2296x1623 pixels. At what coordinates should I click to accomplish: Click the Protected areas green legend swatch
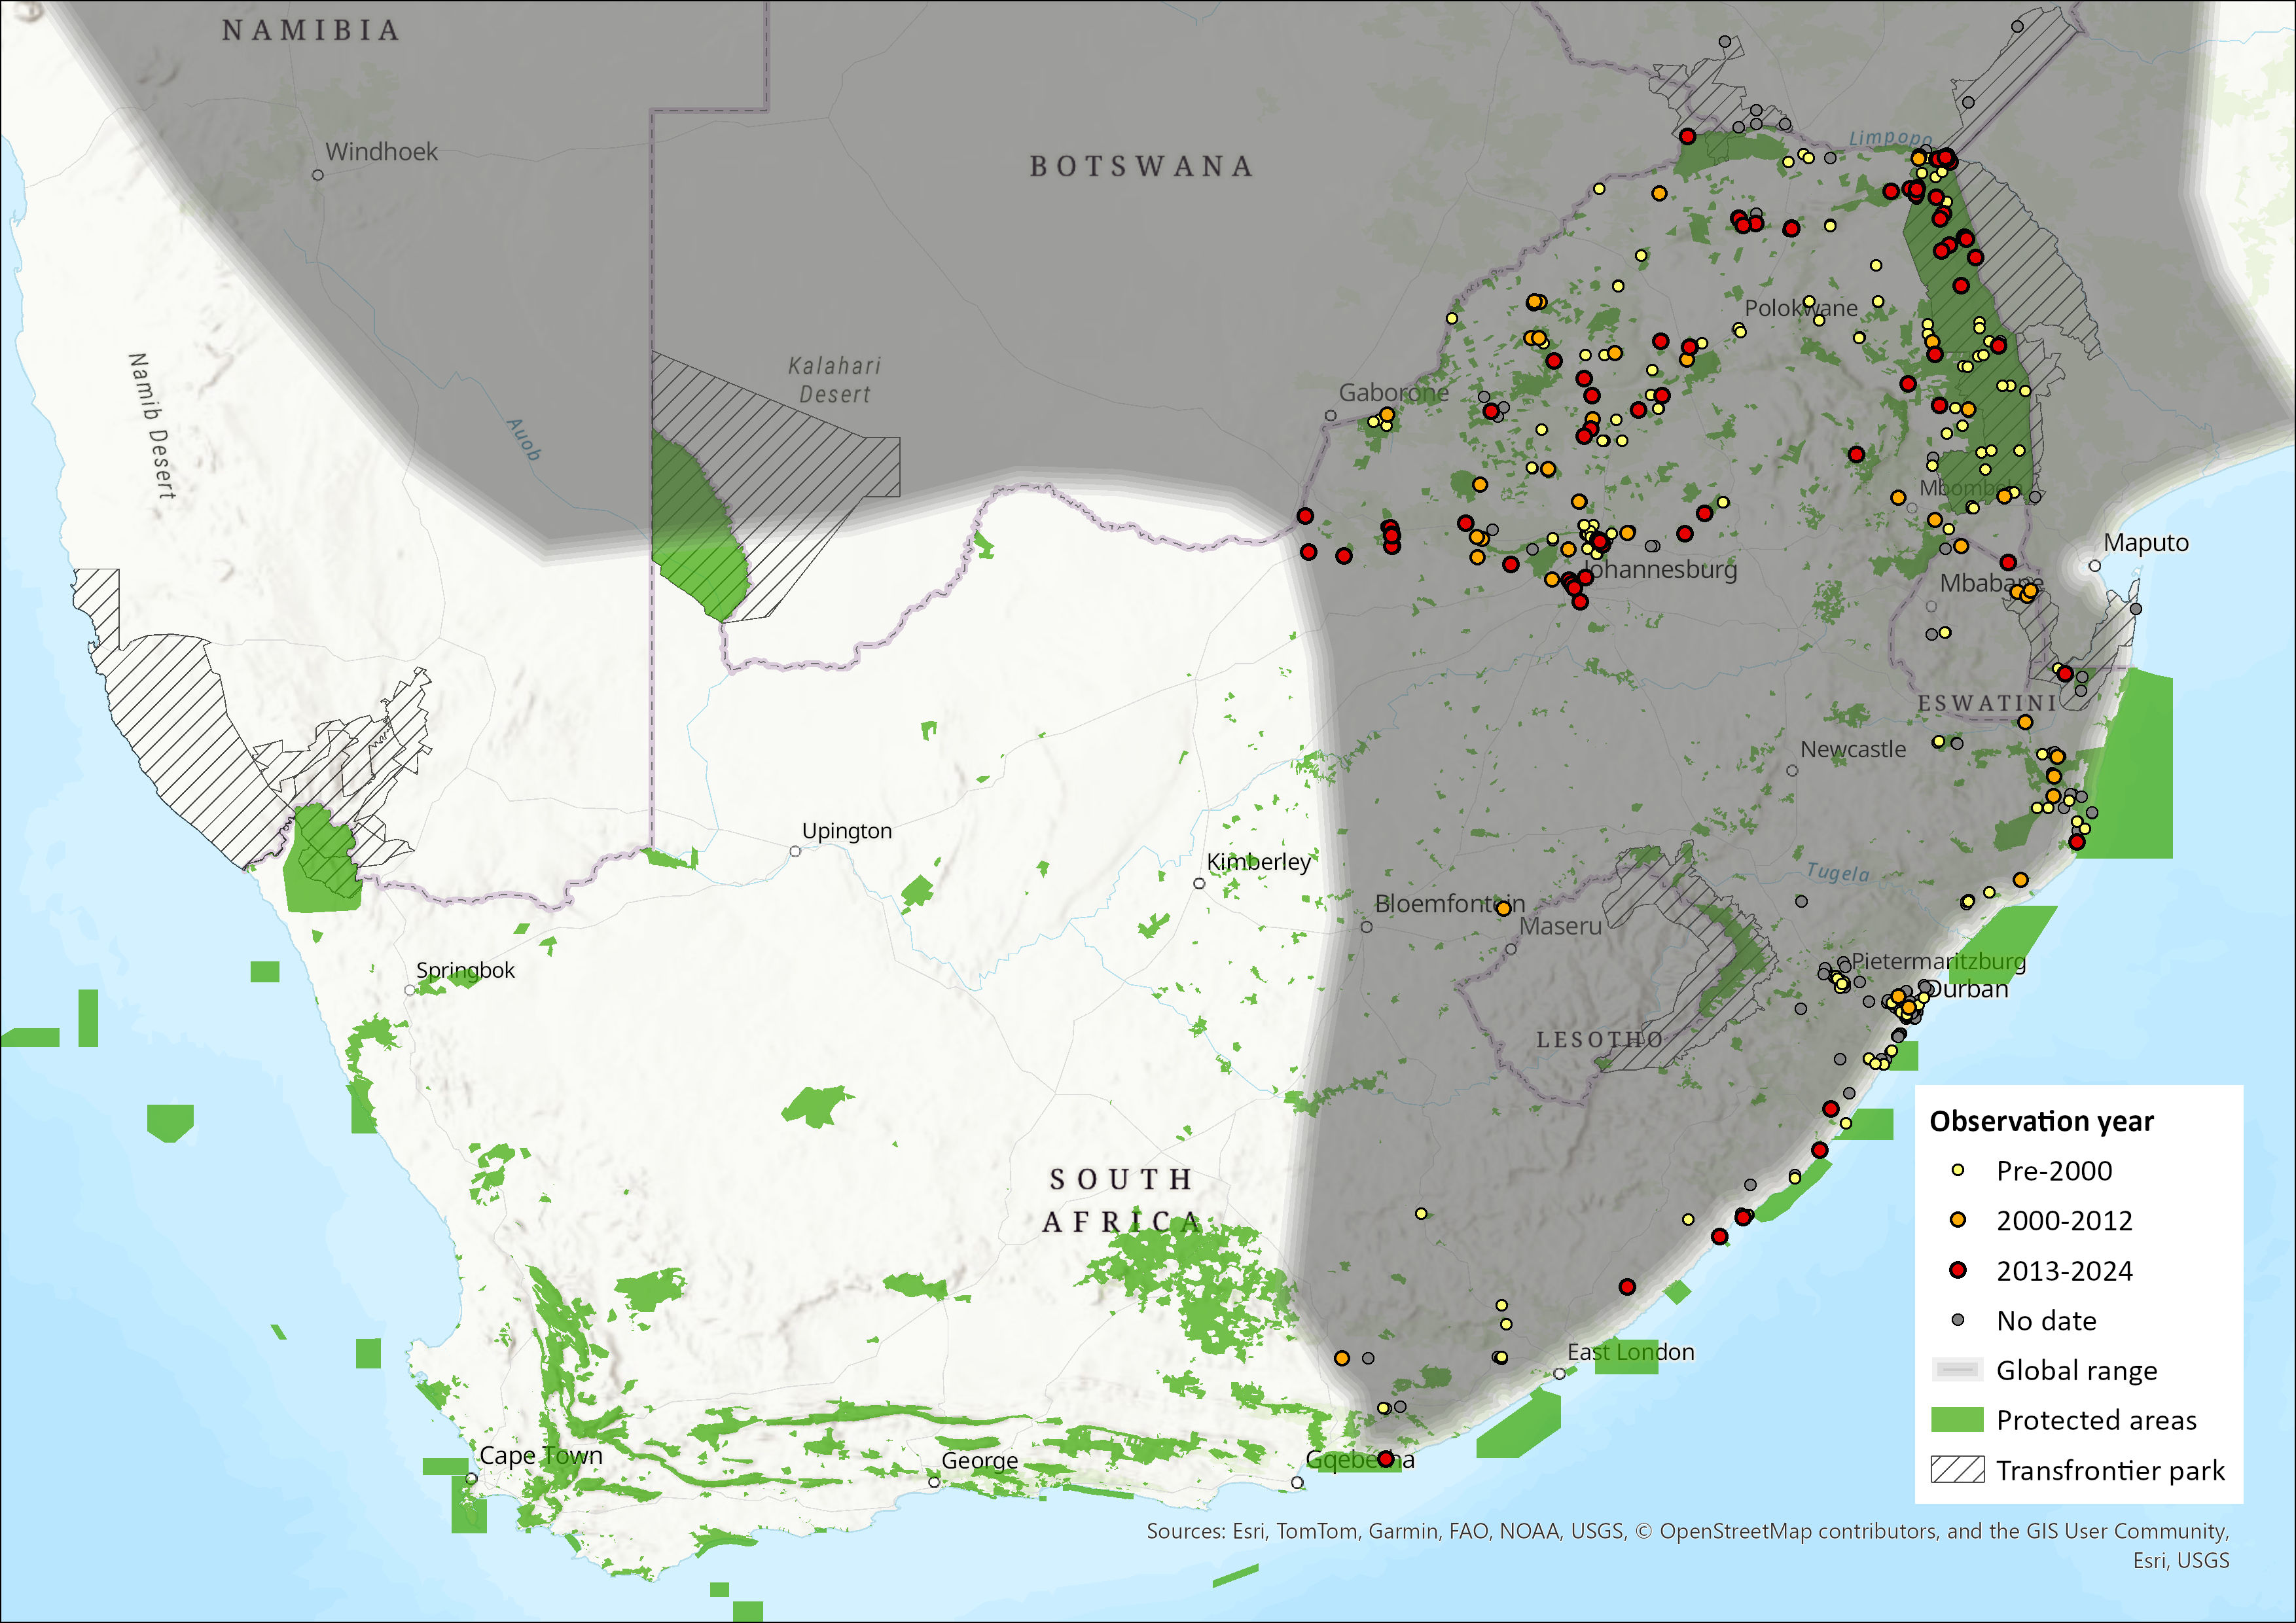tap(1957, 1420)
